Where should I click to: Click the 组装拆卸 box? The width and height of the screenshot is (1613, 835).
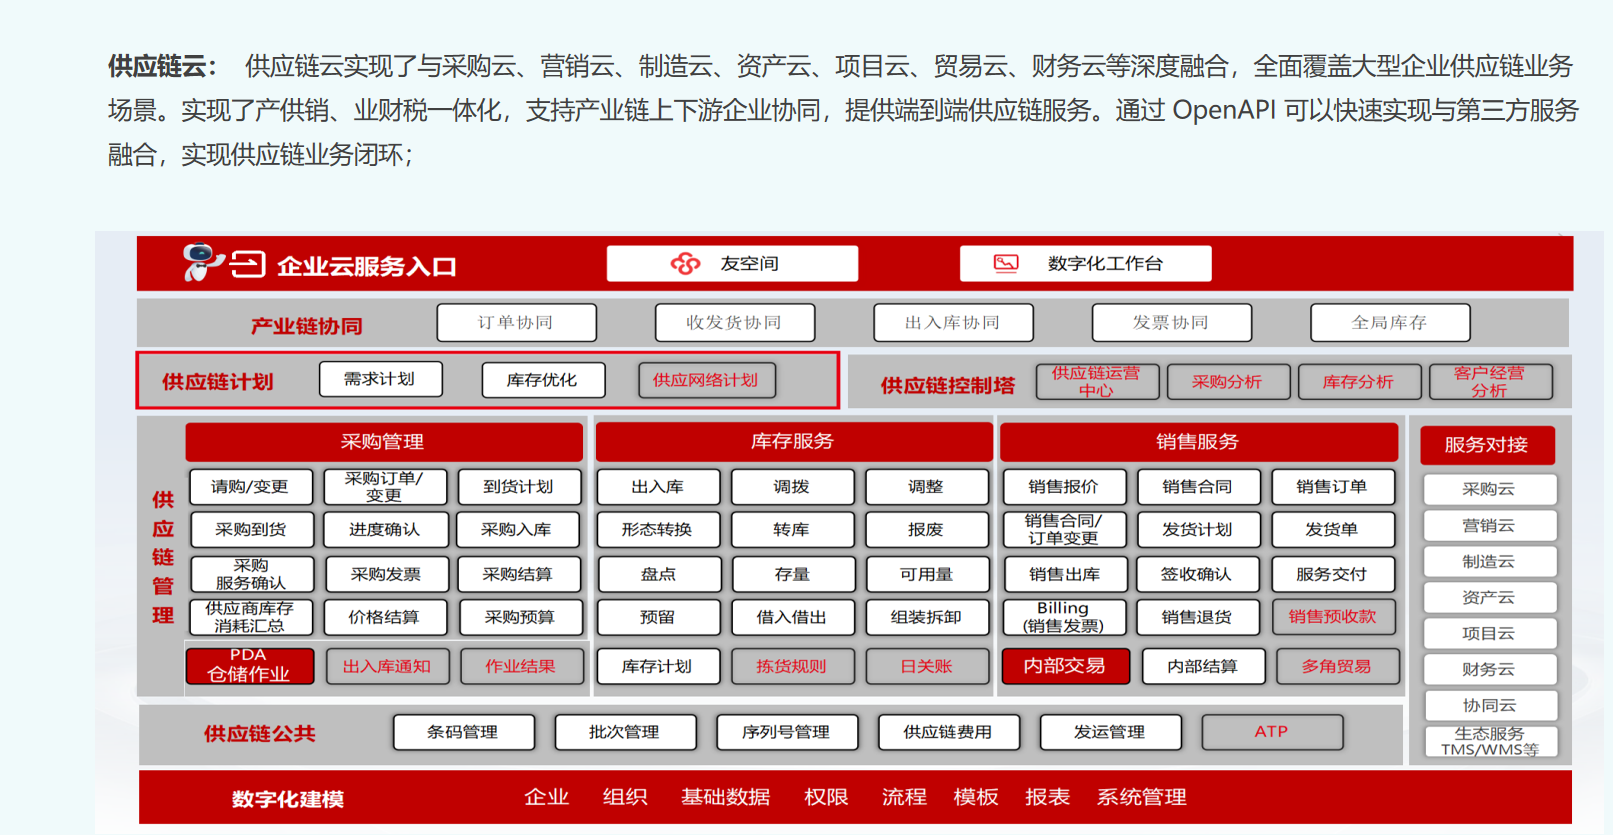click(x=928, y=617)
